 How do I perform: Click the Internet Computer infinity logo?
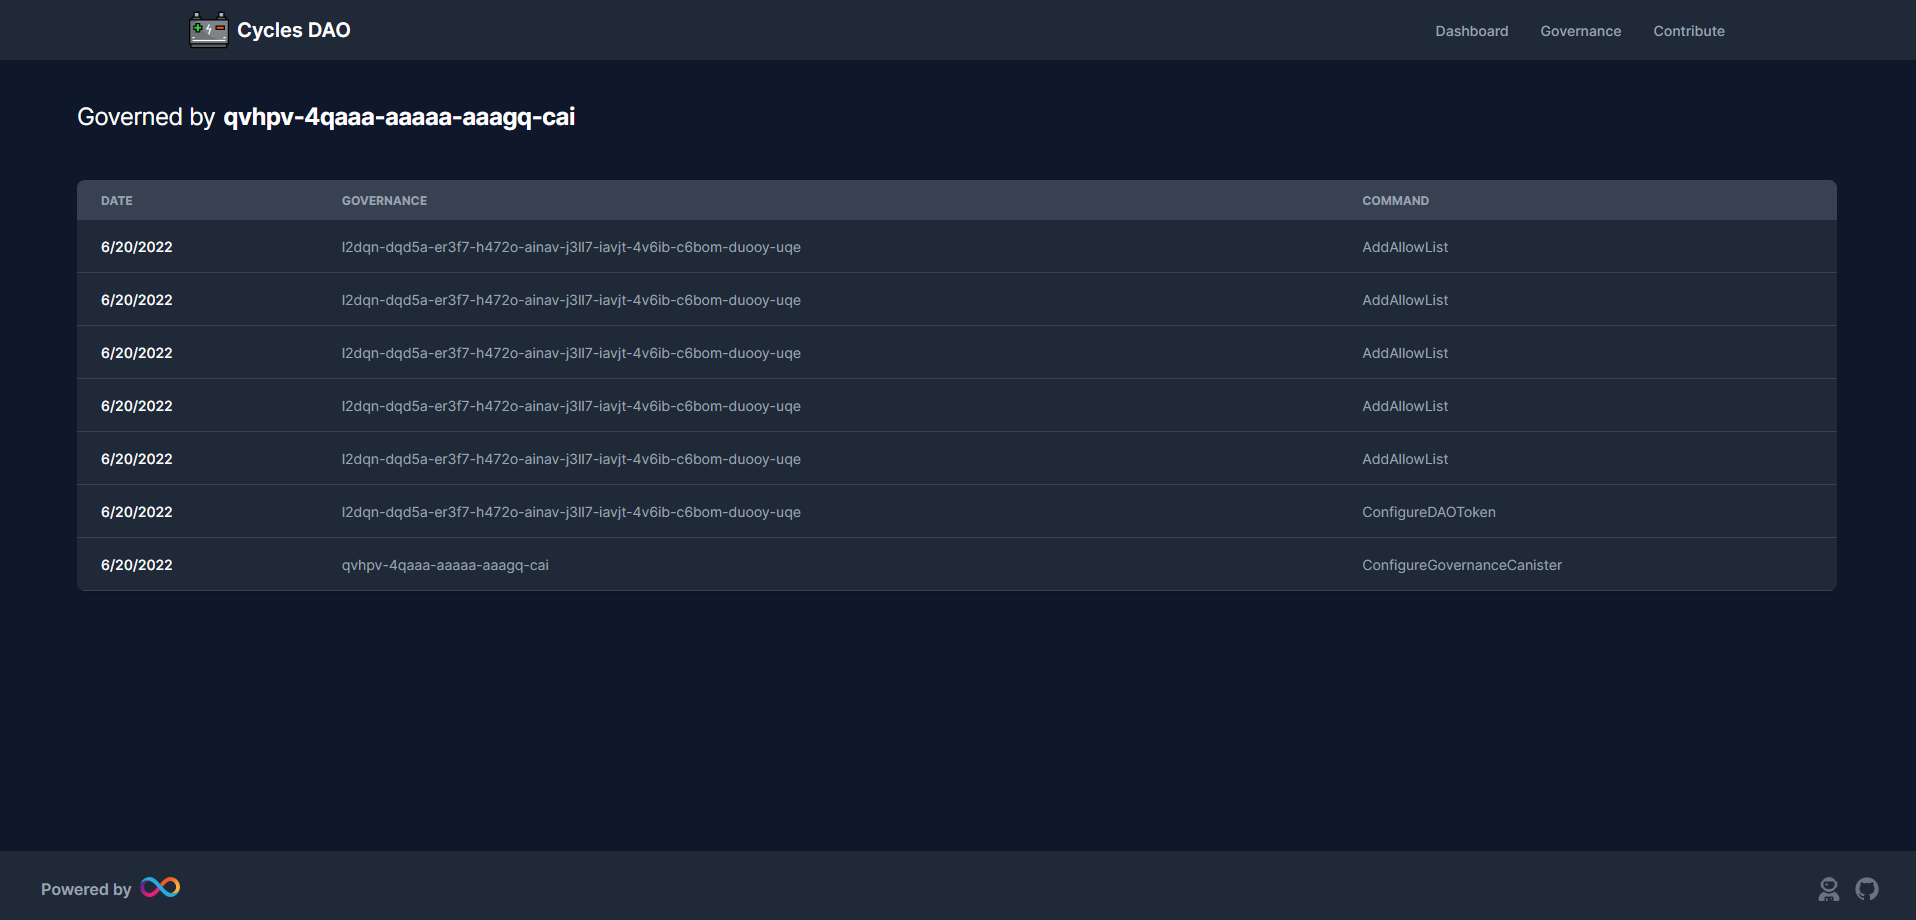[x=160, y=886]
